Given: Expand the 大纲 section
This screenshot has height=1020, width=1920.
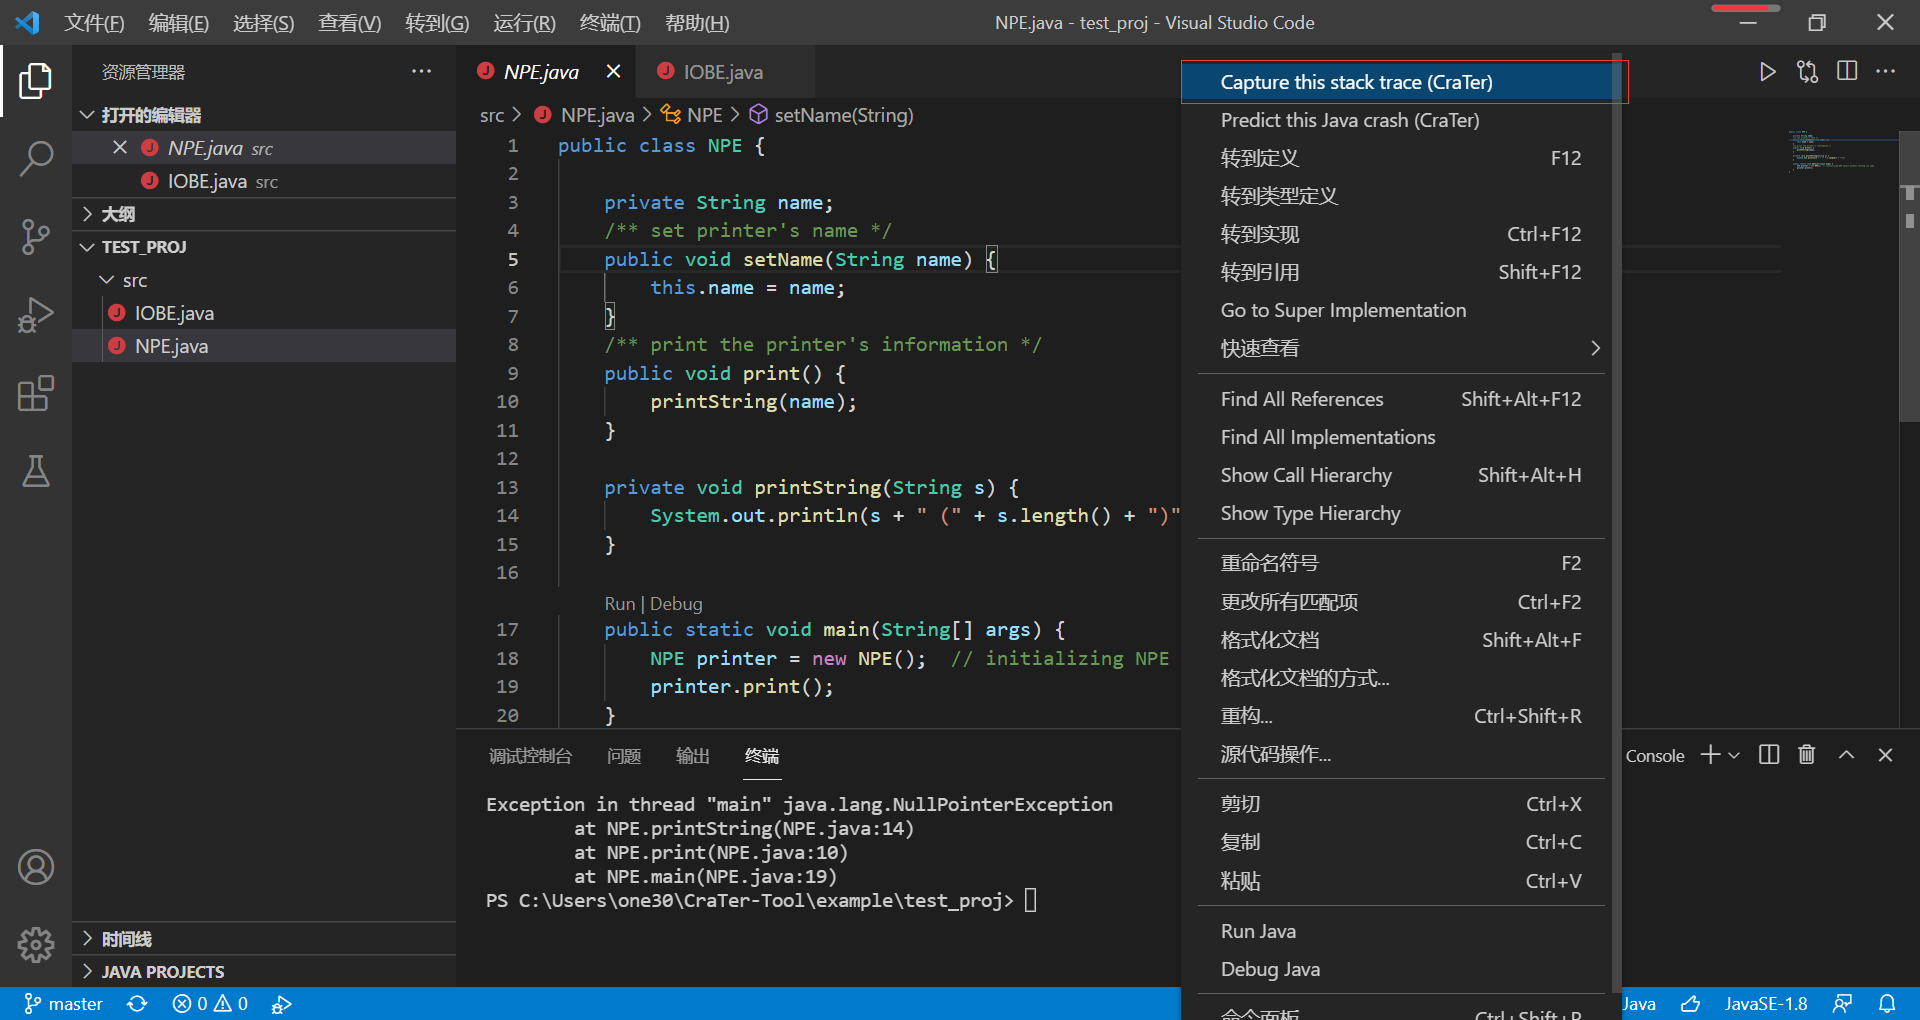Looking at the screenshot, I should (x=264, y=214).
